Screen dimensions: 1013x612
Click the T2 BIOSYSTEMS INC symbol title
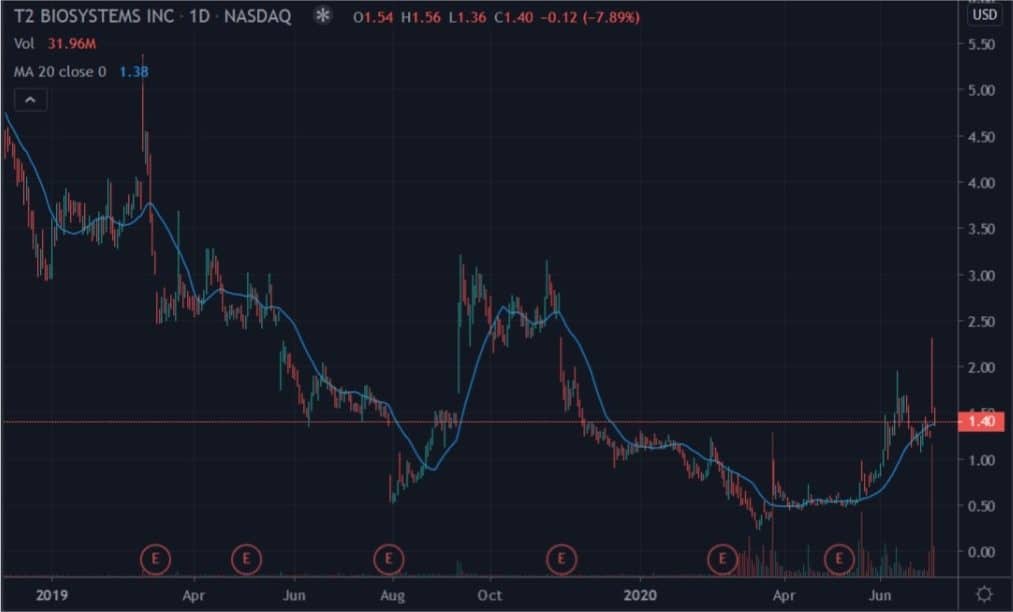click(94, 16)
